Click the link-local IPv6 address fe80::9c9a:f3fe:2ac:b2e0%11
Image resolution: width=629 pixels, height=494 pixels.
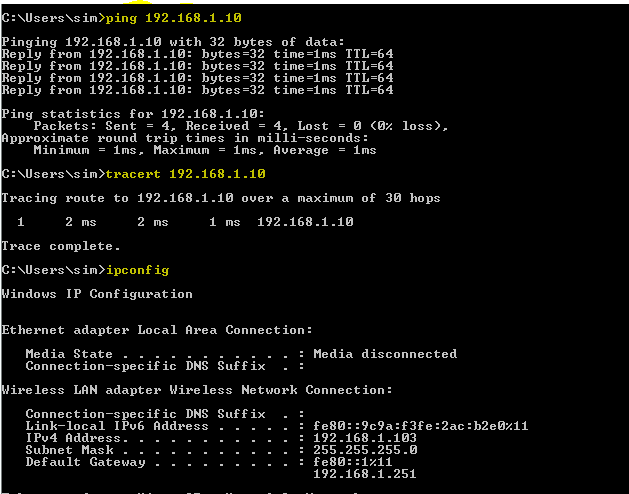[x=421, y=426]
